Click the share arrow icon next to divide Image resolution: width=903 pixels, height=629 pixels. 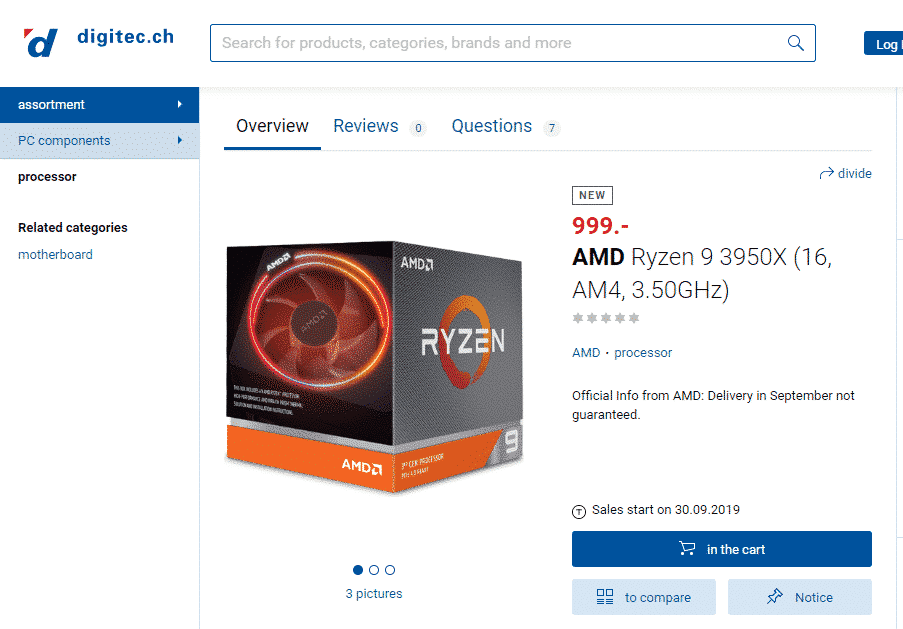click(x=826, y=173)
